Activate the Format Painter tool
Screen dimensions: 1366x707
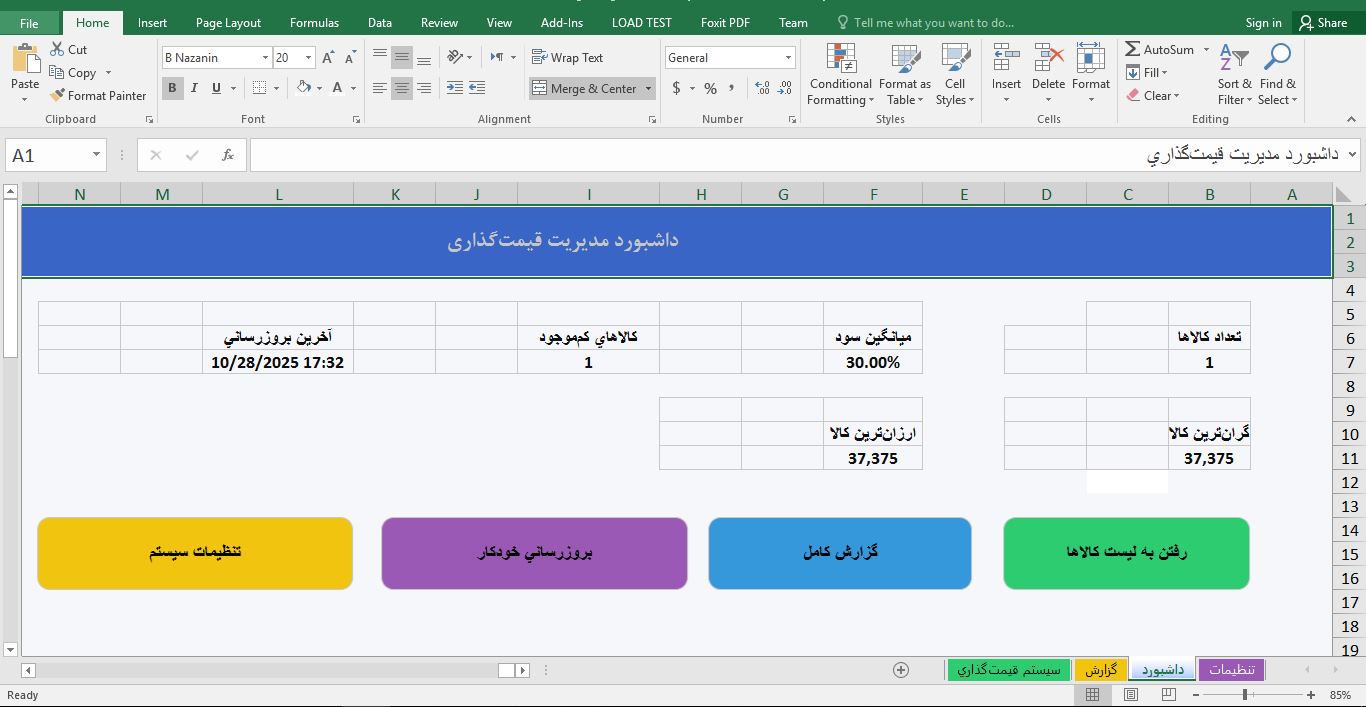pyautogui.click(x=98, y=95)
